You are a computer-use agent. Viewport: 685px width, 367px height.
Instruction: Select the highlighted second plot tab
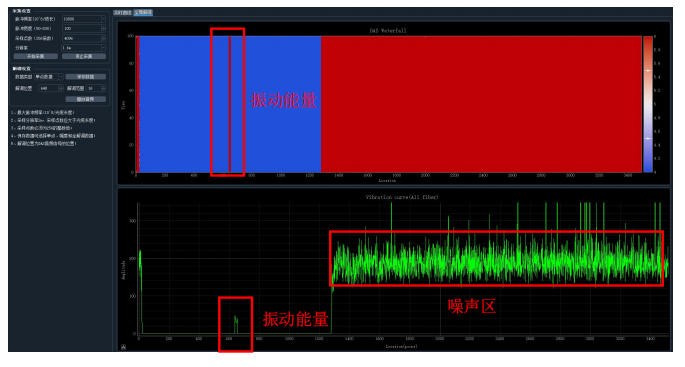click(x=143, y=13)
